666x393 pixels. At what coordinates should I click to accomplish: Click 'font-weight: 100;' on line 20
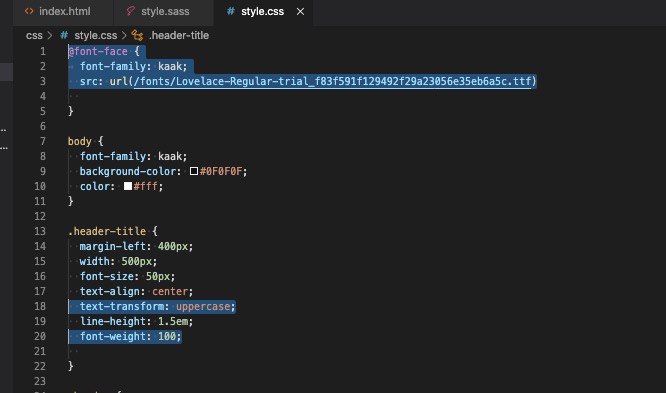pos(130,336)
